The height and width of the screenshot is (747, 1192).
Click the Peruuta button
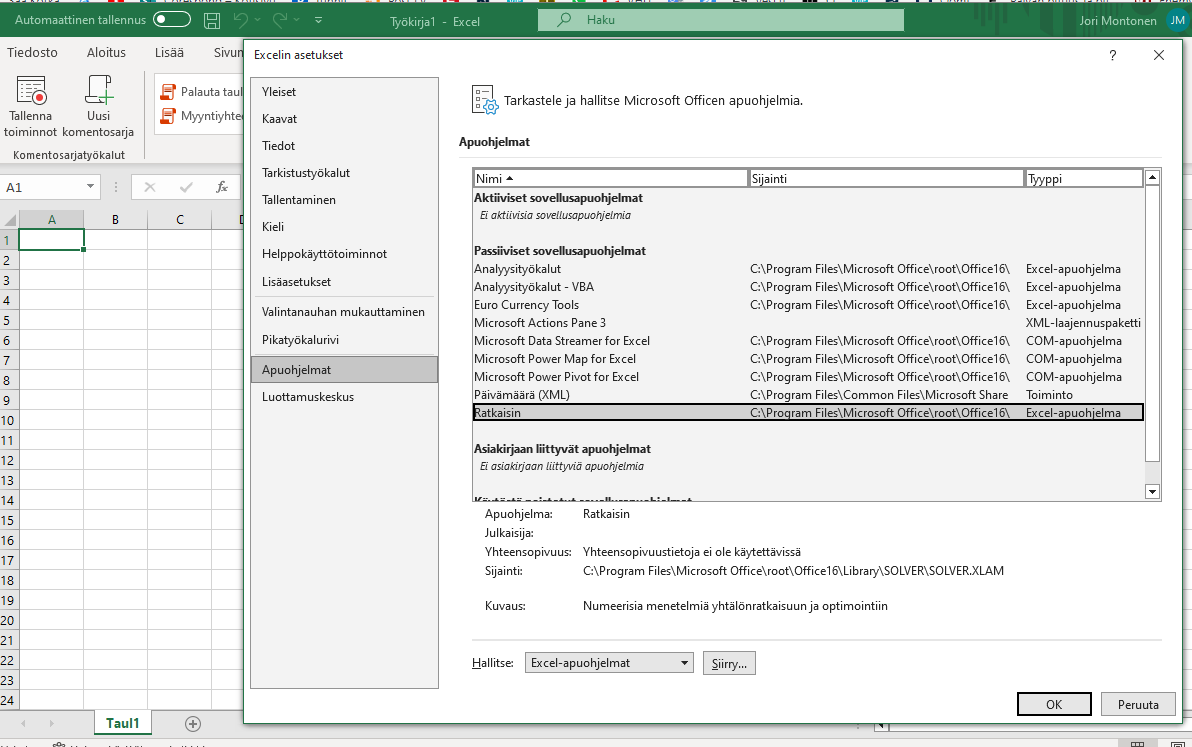(1138, 704)
